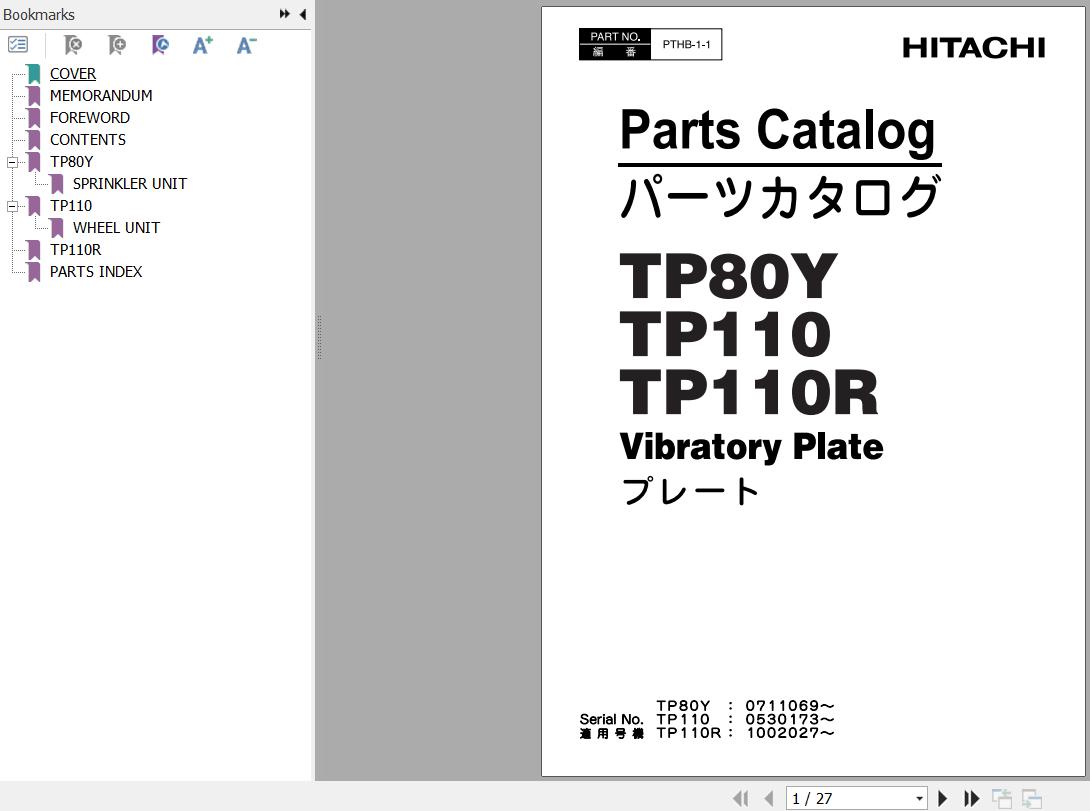Open the COVER bookmark

(73, 74)
